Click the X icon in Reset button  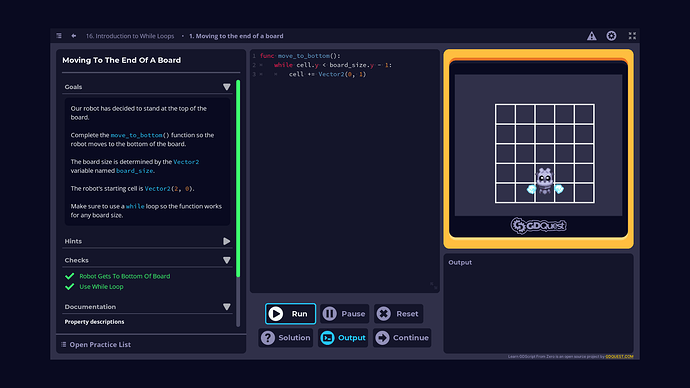384,314
